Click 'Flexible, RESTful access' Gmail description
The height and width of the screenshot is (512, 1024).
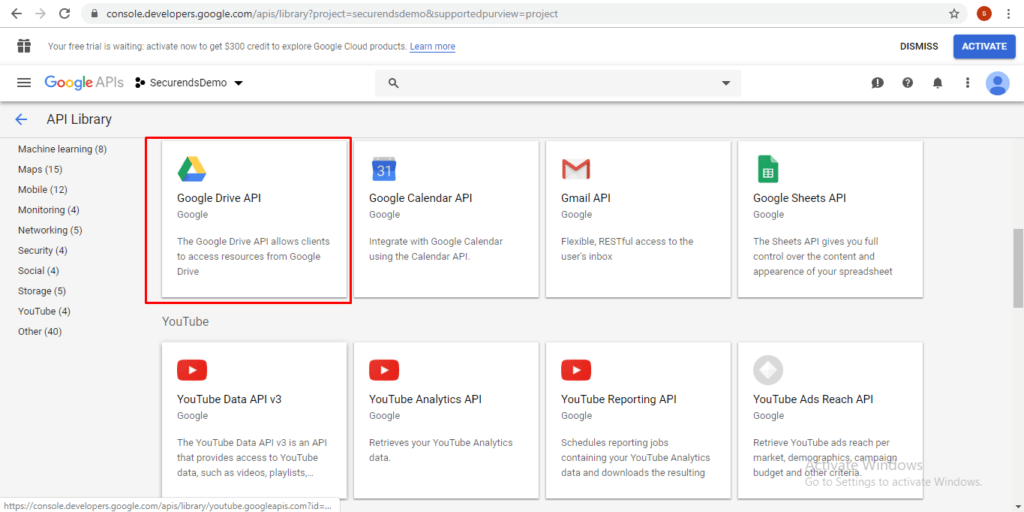627,249
